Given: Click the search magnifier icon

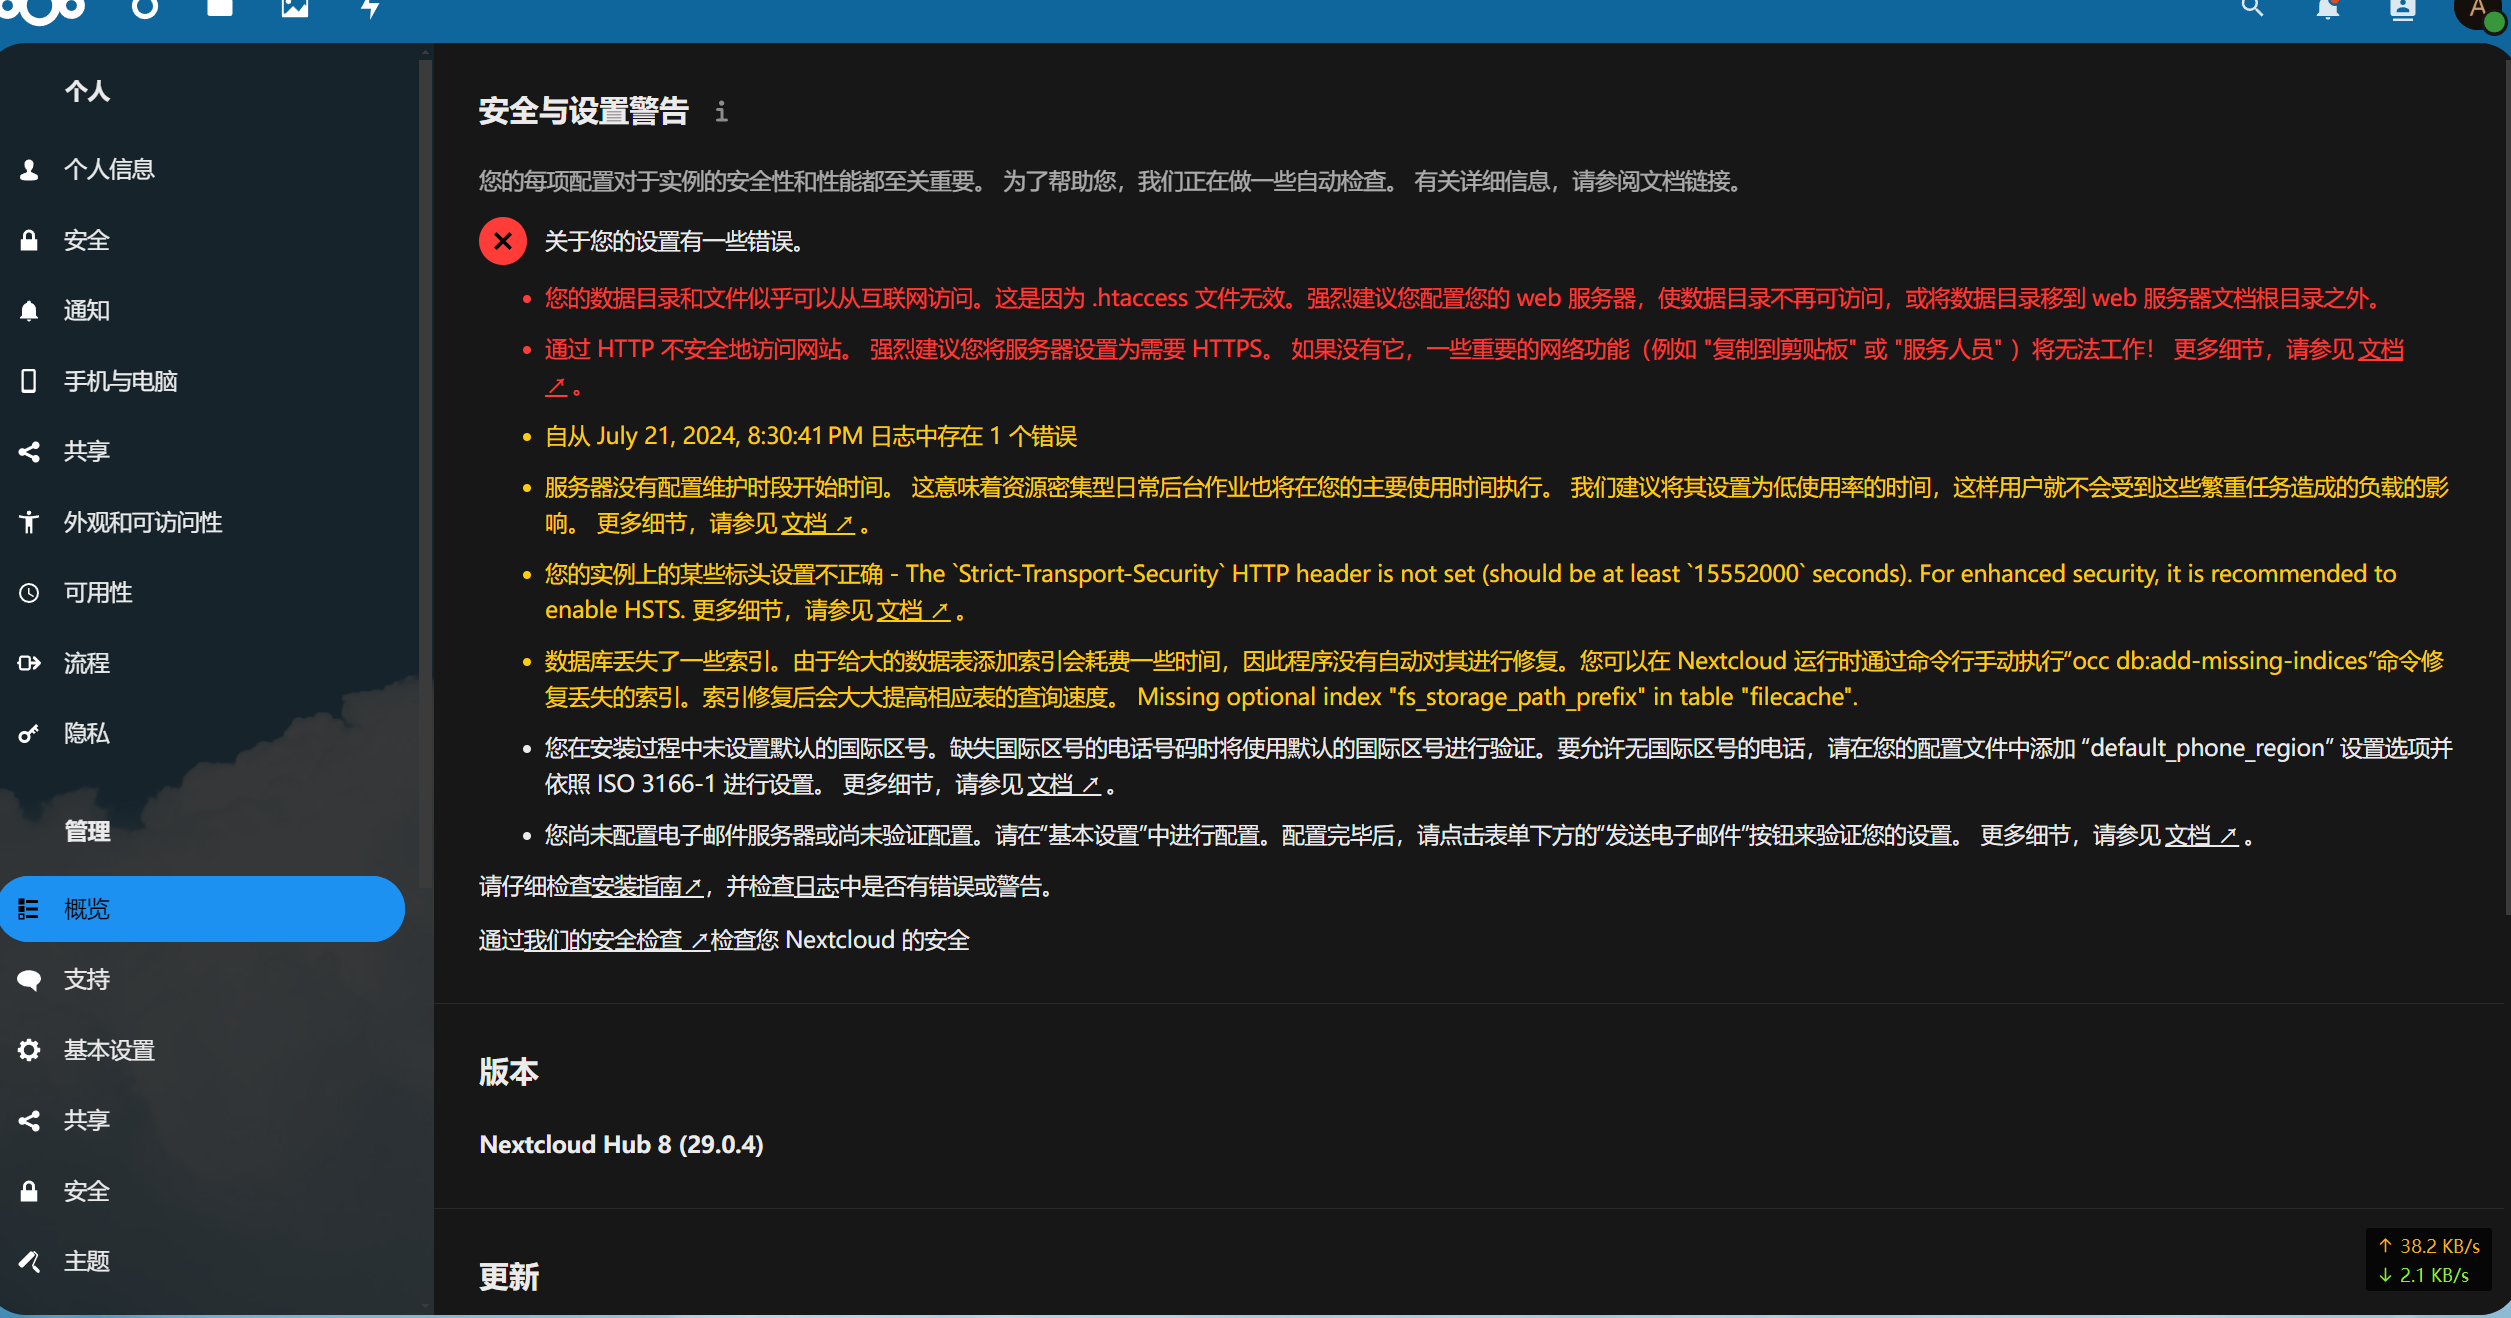Looking at the screenshot, I should click(x=2251, y=9).
